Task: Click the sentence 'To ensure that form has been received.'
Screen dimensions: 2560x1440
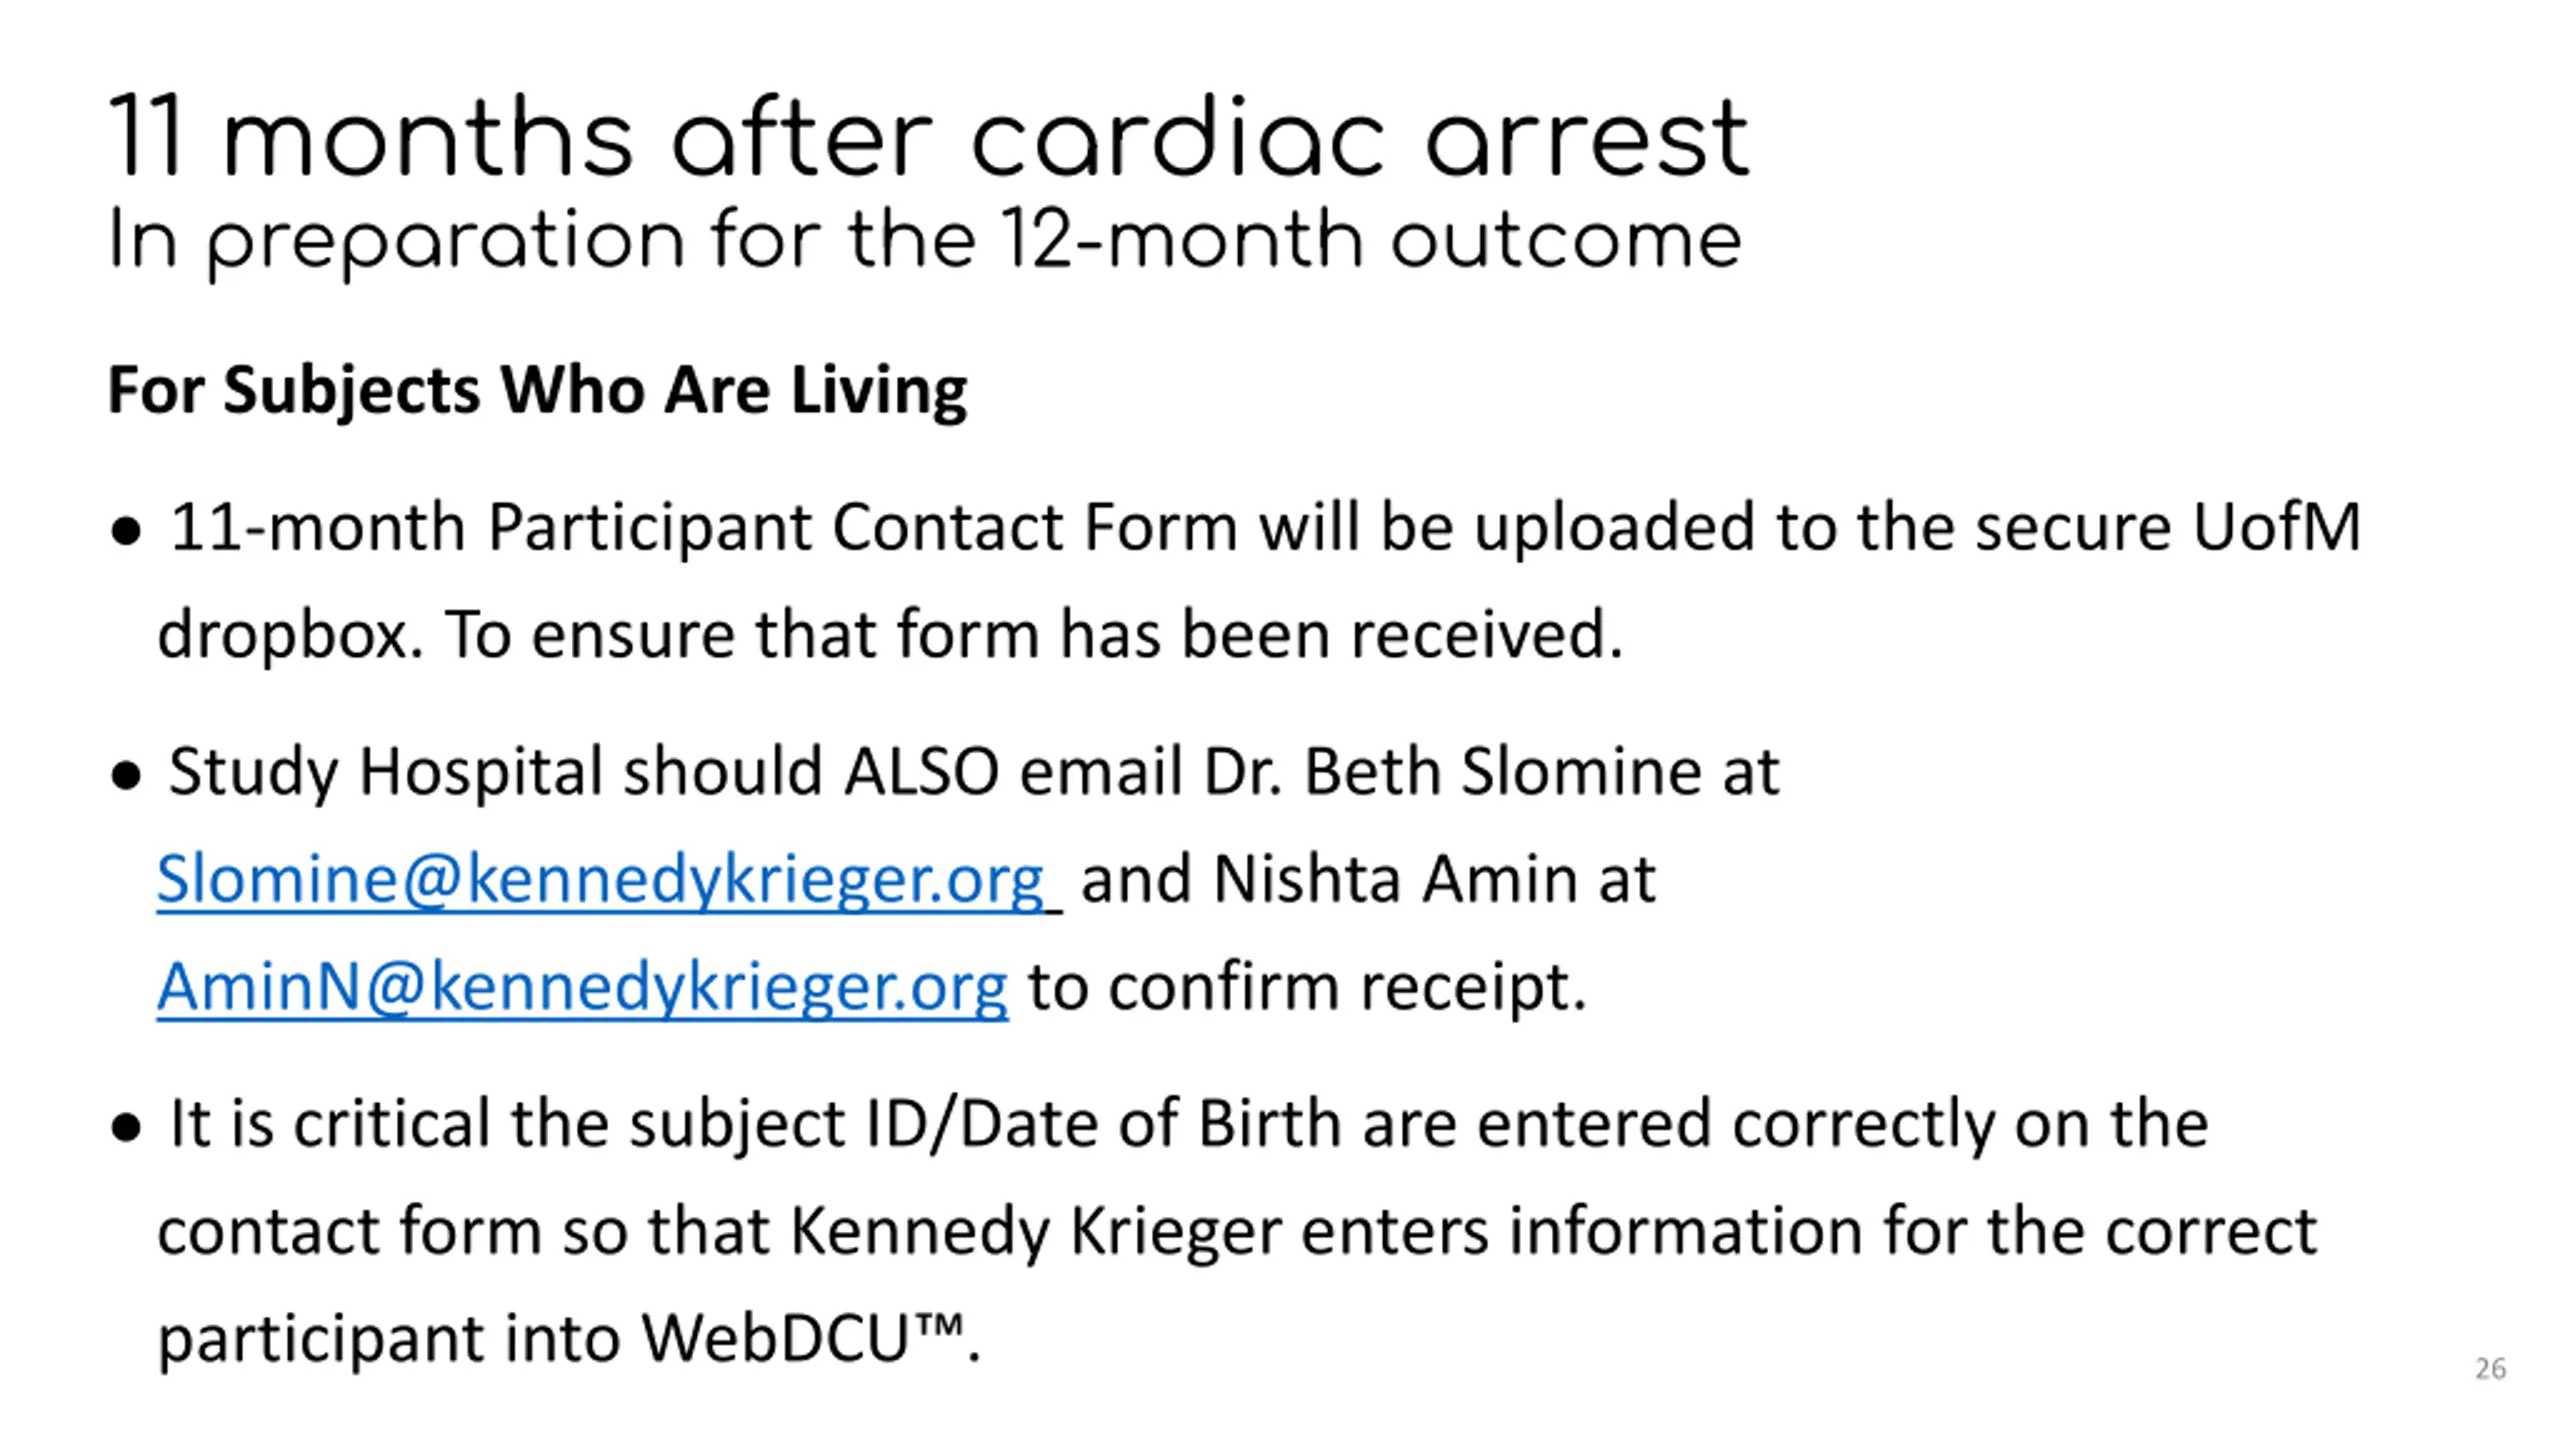Action: pos(1034,635)
